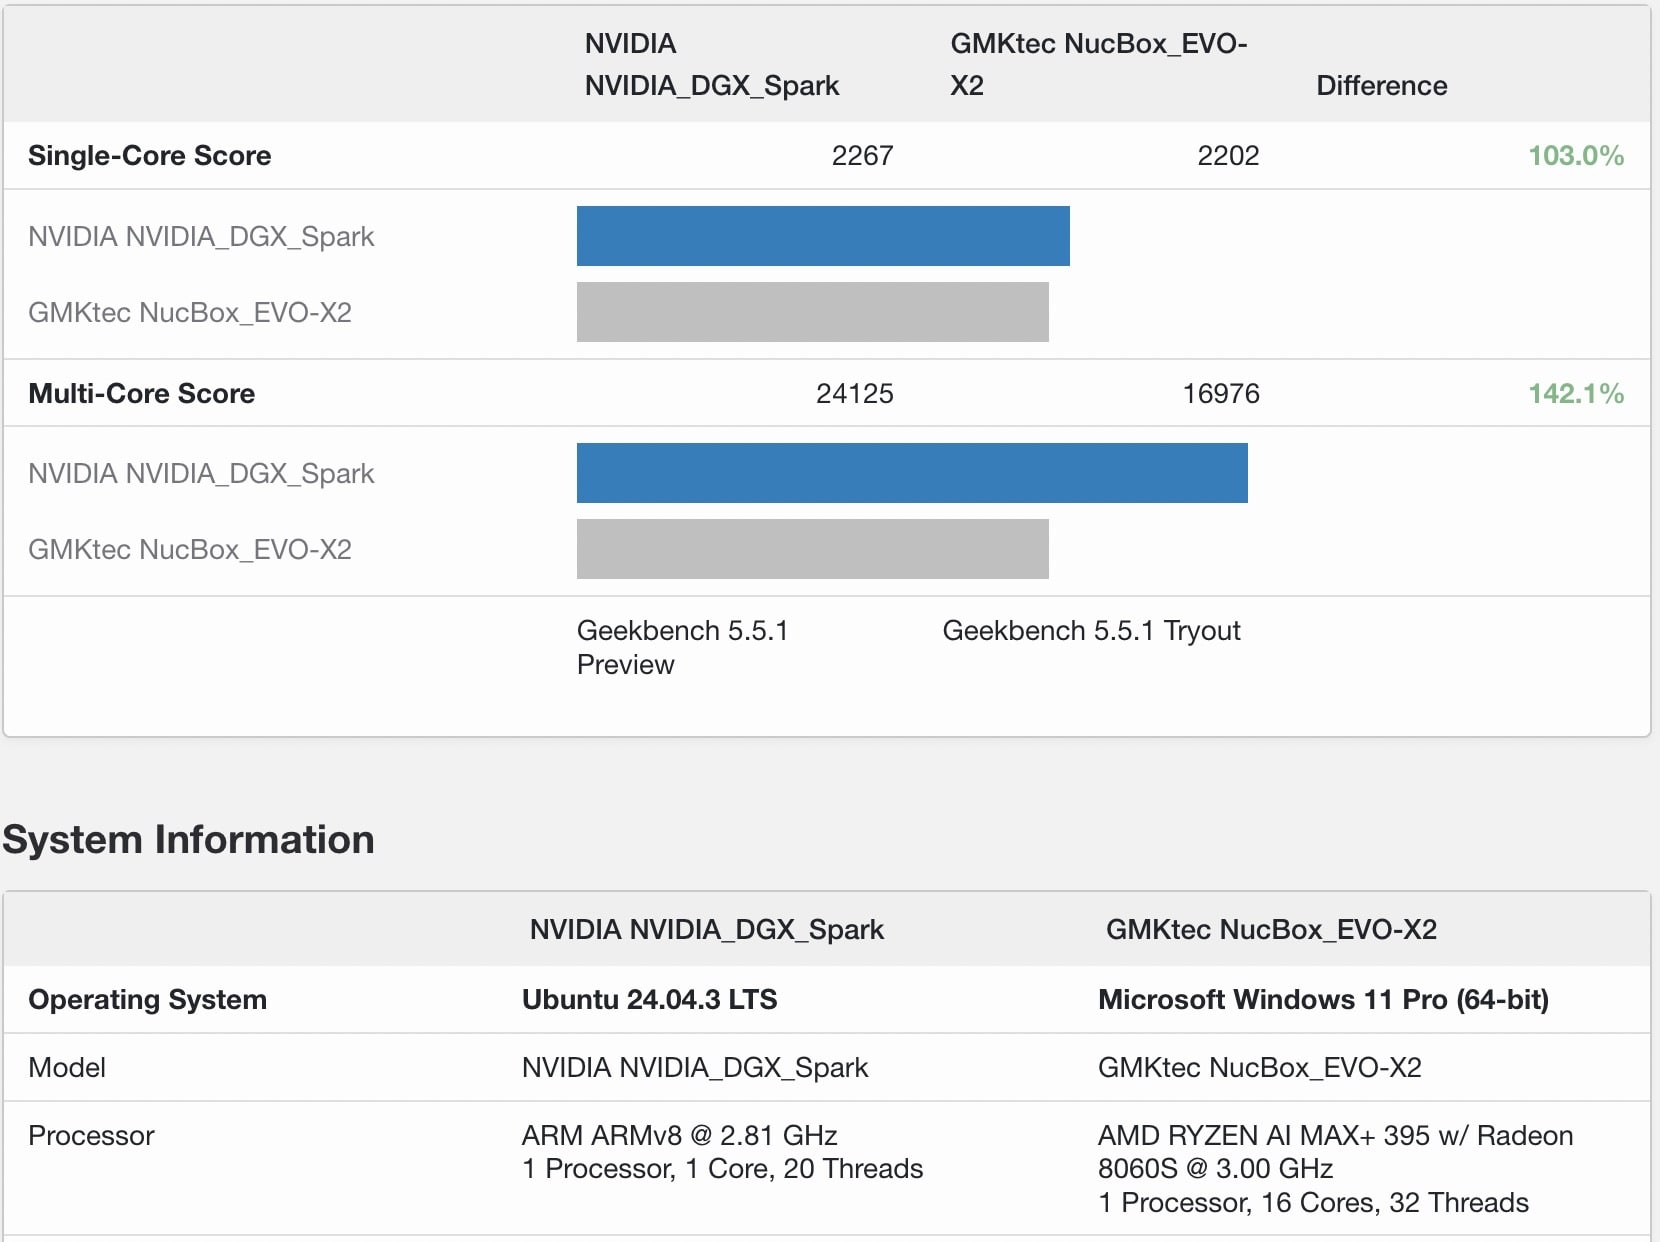Screen dimensions: 1660x1242
Task: Open the NVIDIA NVIDIA_DGX_Spark column header link
Action: 710,65
